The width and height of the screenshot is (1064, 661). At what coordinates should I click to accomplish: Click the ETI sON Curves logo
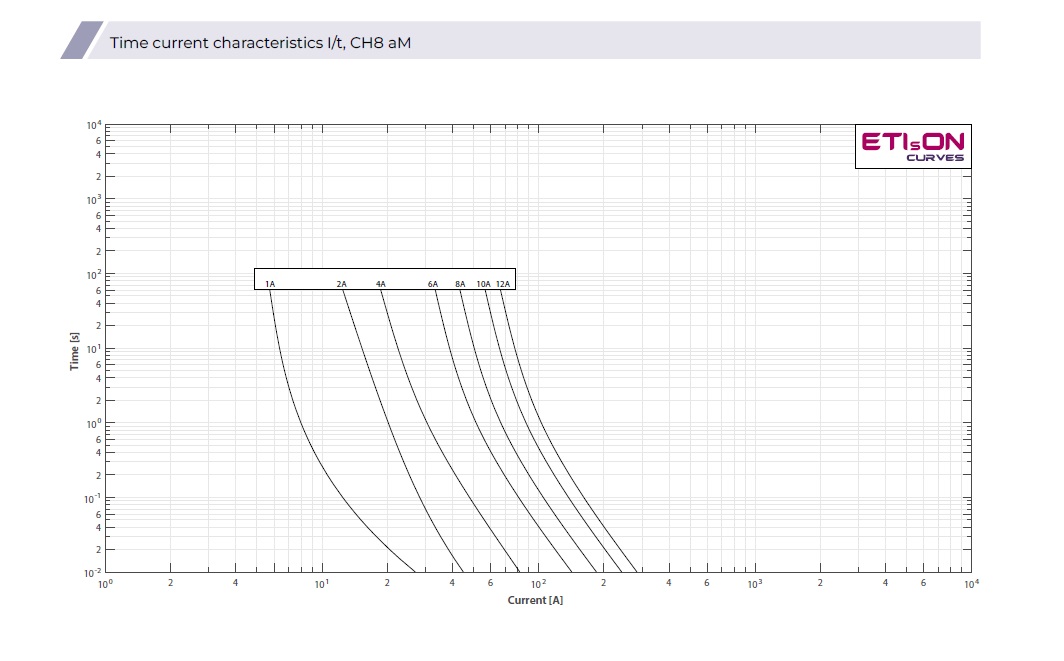[x=913, y=146]
